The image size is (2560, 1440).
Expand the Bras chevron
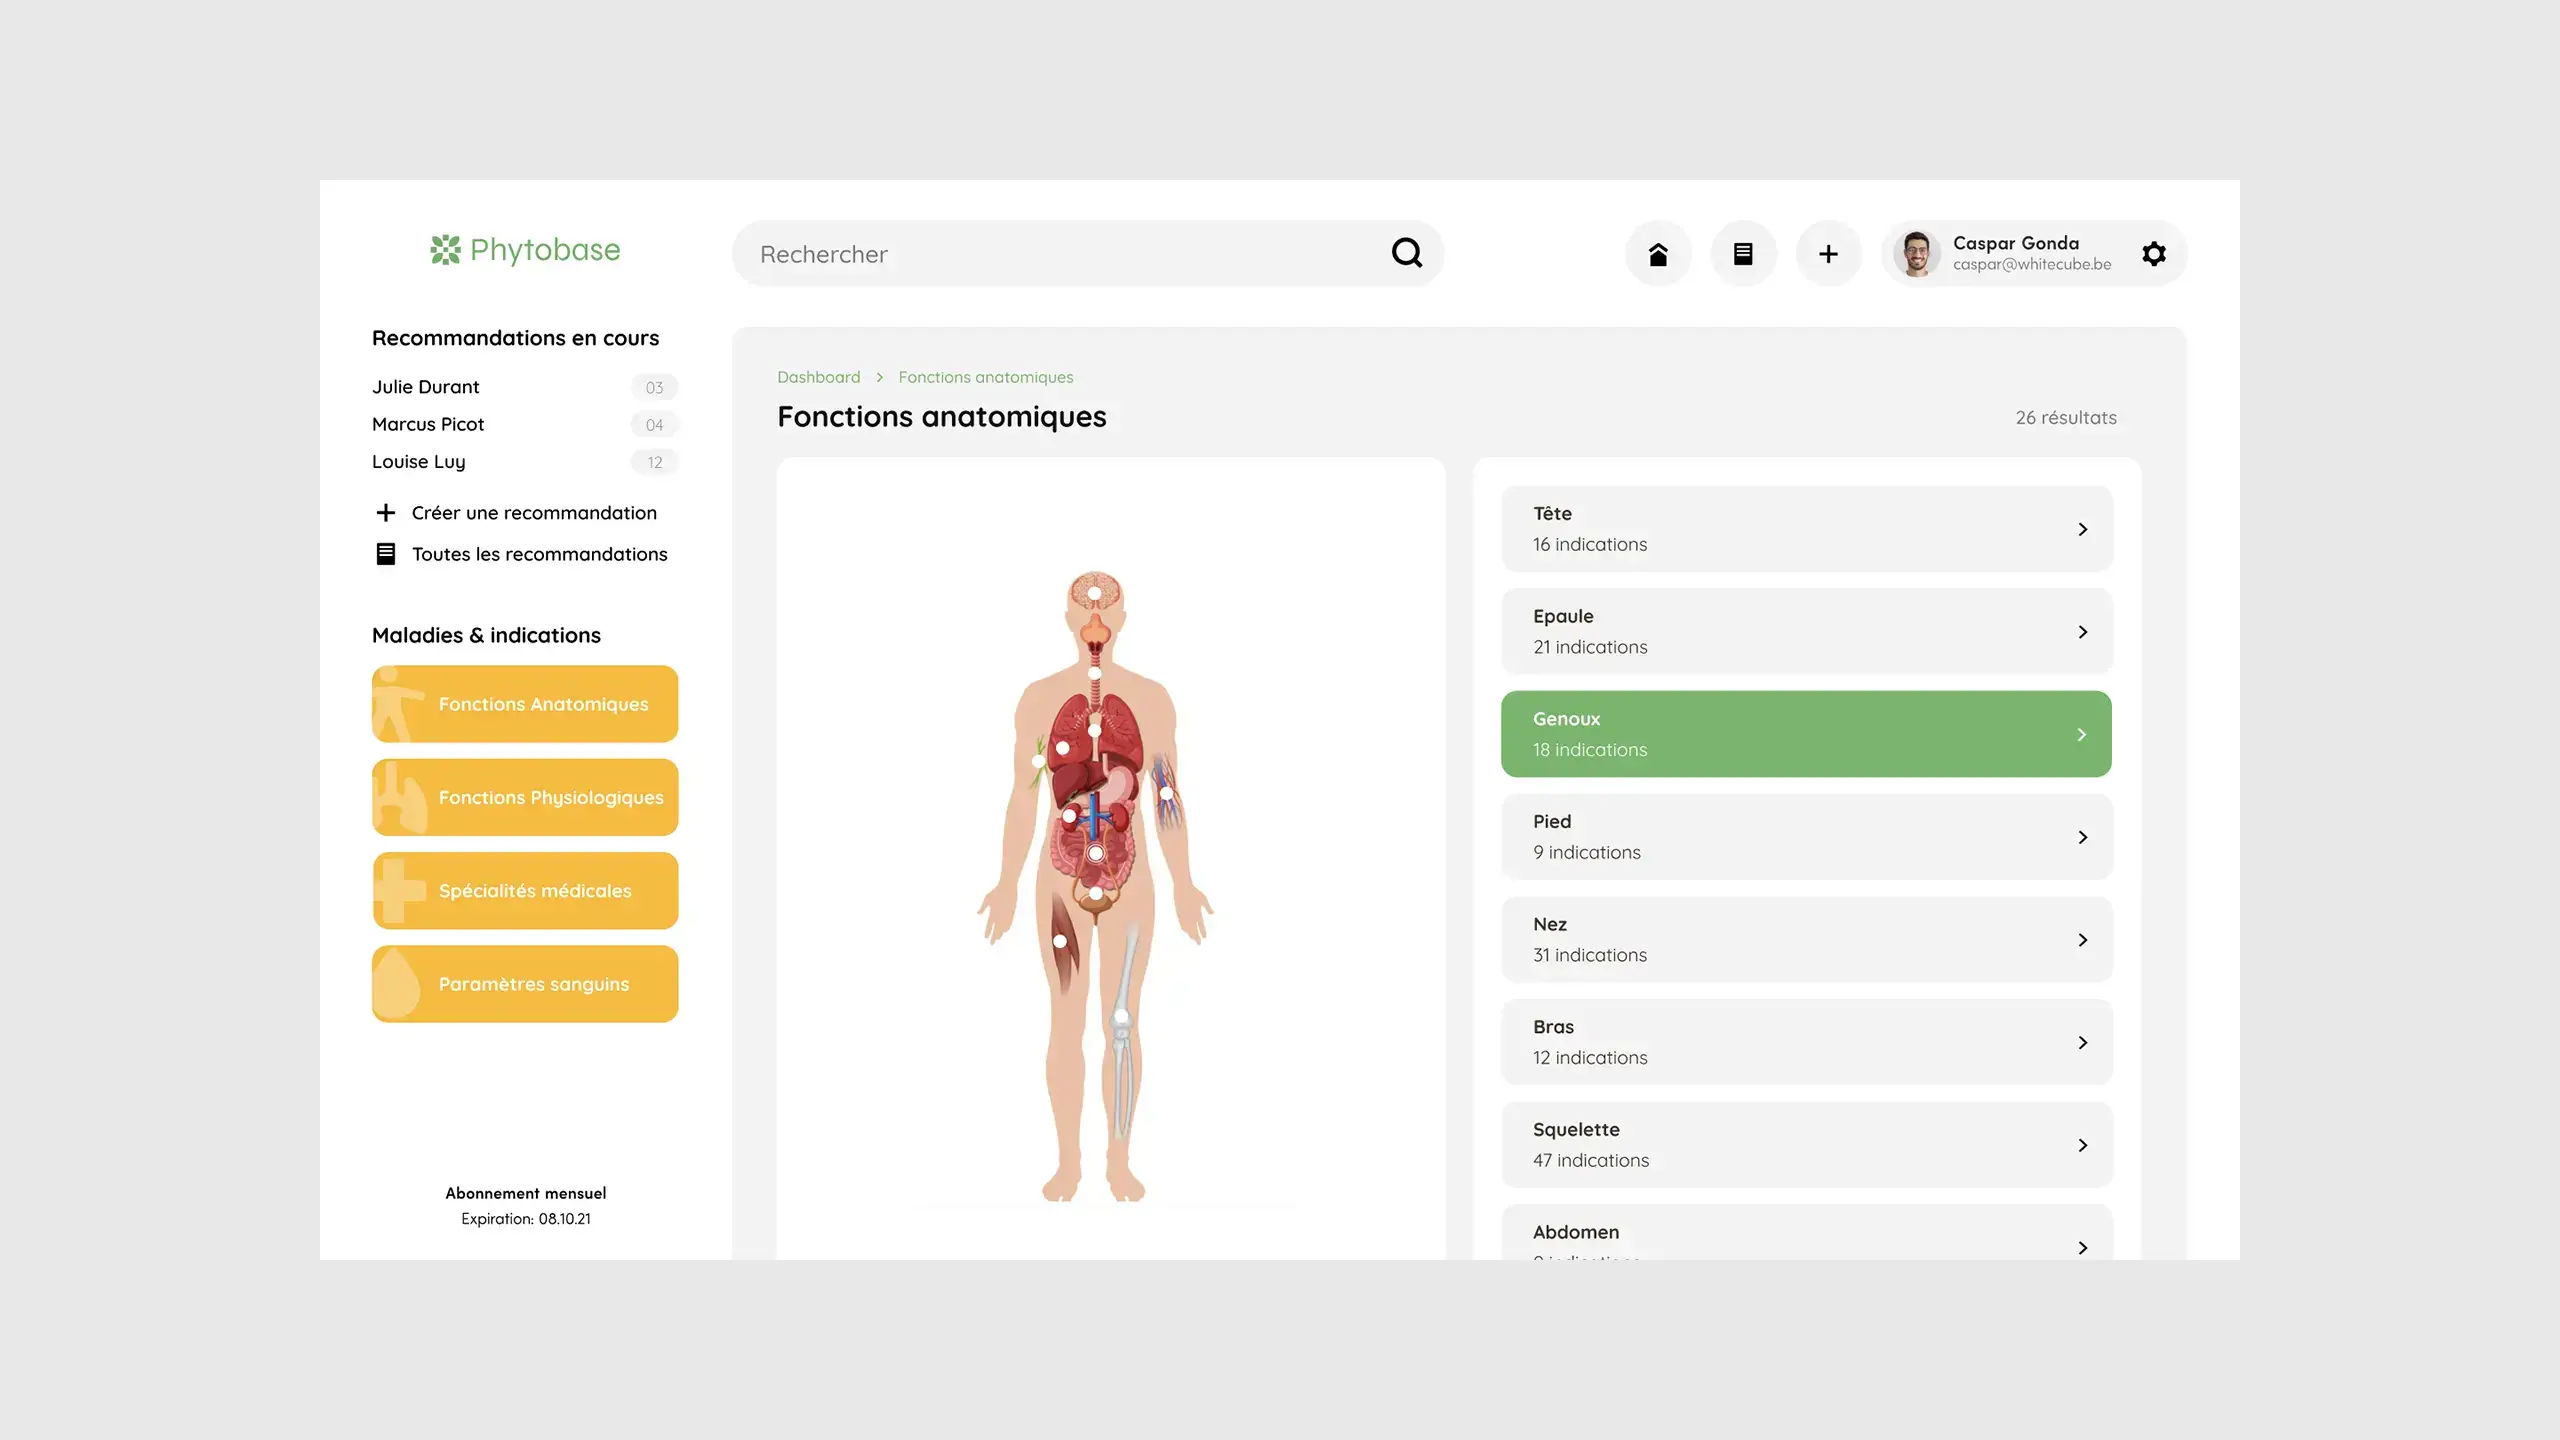pos(2082,1043)
